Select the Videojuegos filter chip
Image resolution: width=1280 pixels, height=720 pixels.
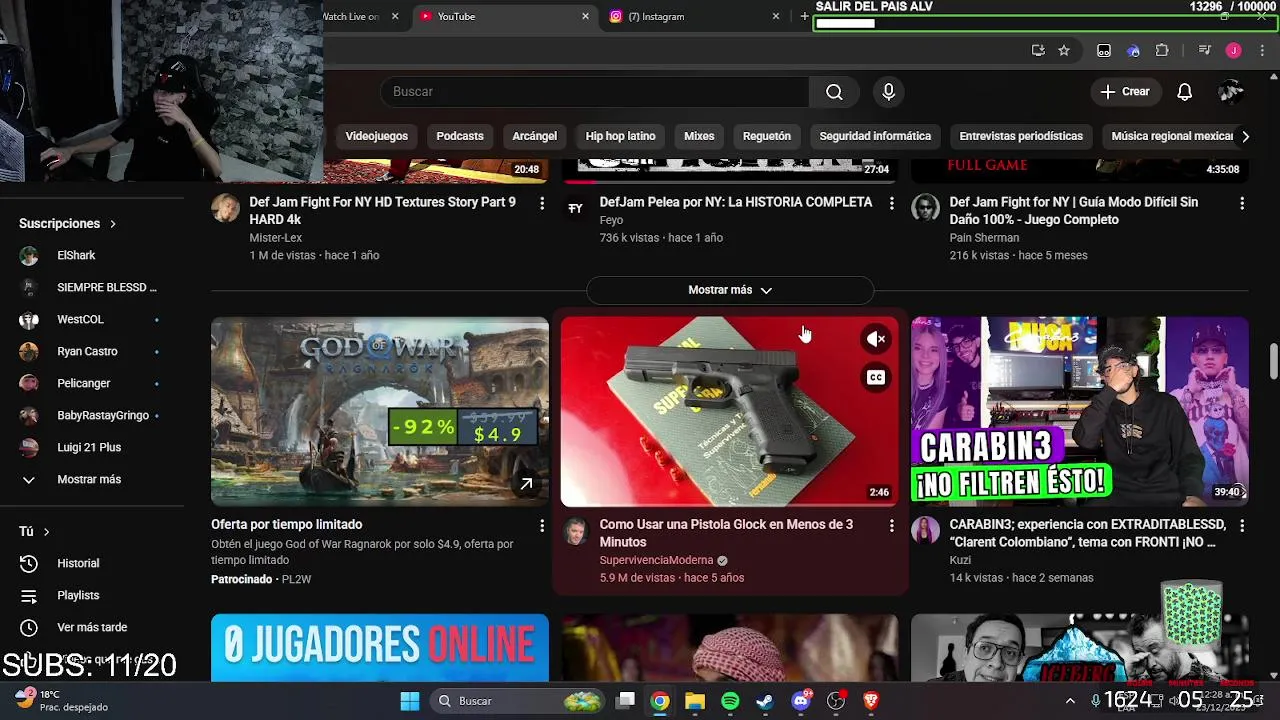(377, 136)
